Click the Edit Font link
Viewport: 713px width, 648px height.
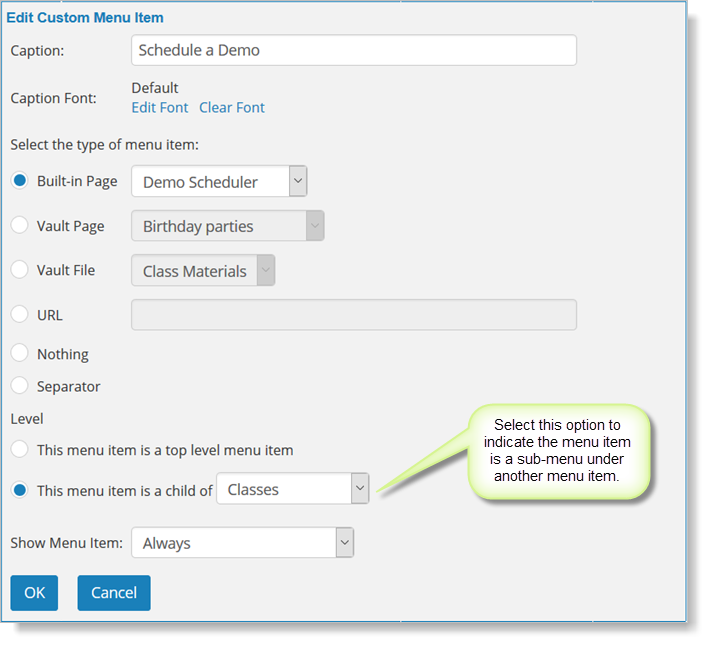tap(160, 108)
